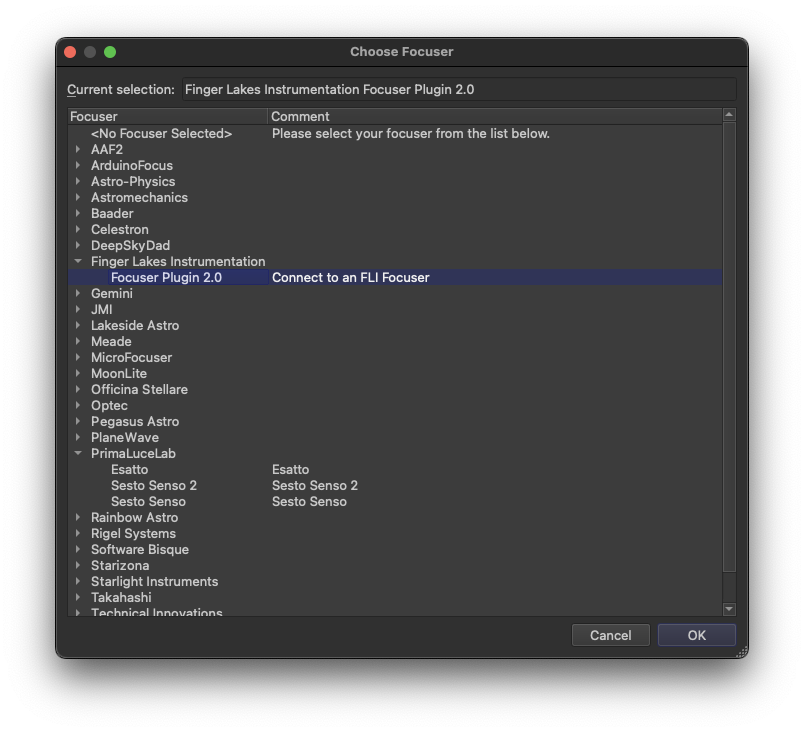Viewport: 804px width, 732px height.
Task: Click the Comment column header
Action: pos(494,117)
